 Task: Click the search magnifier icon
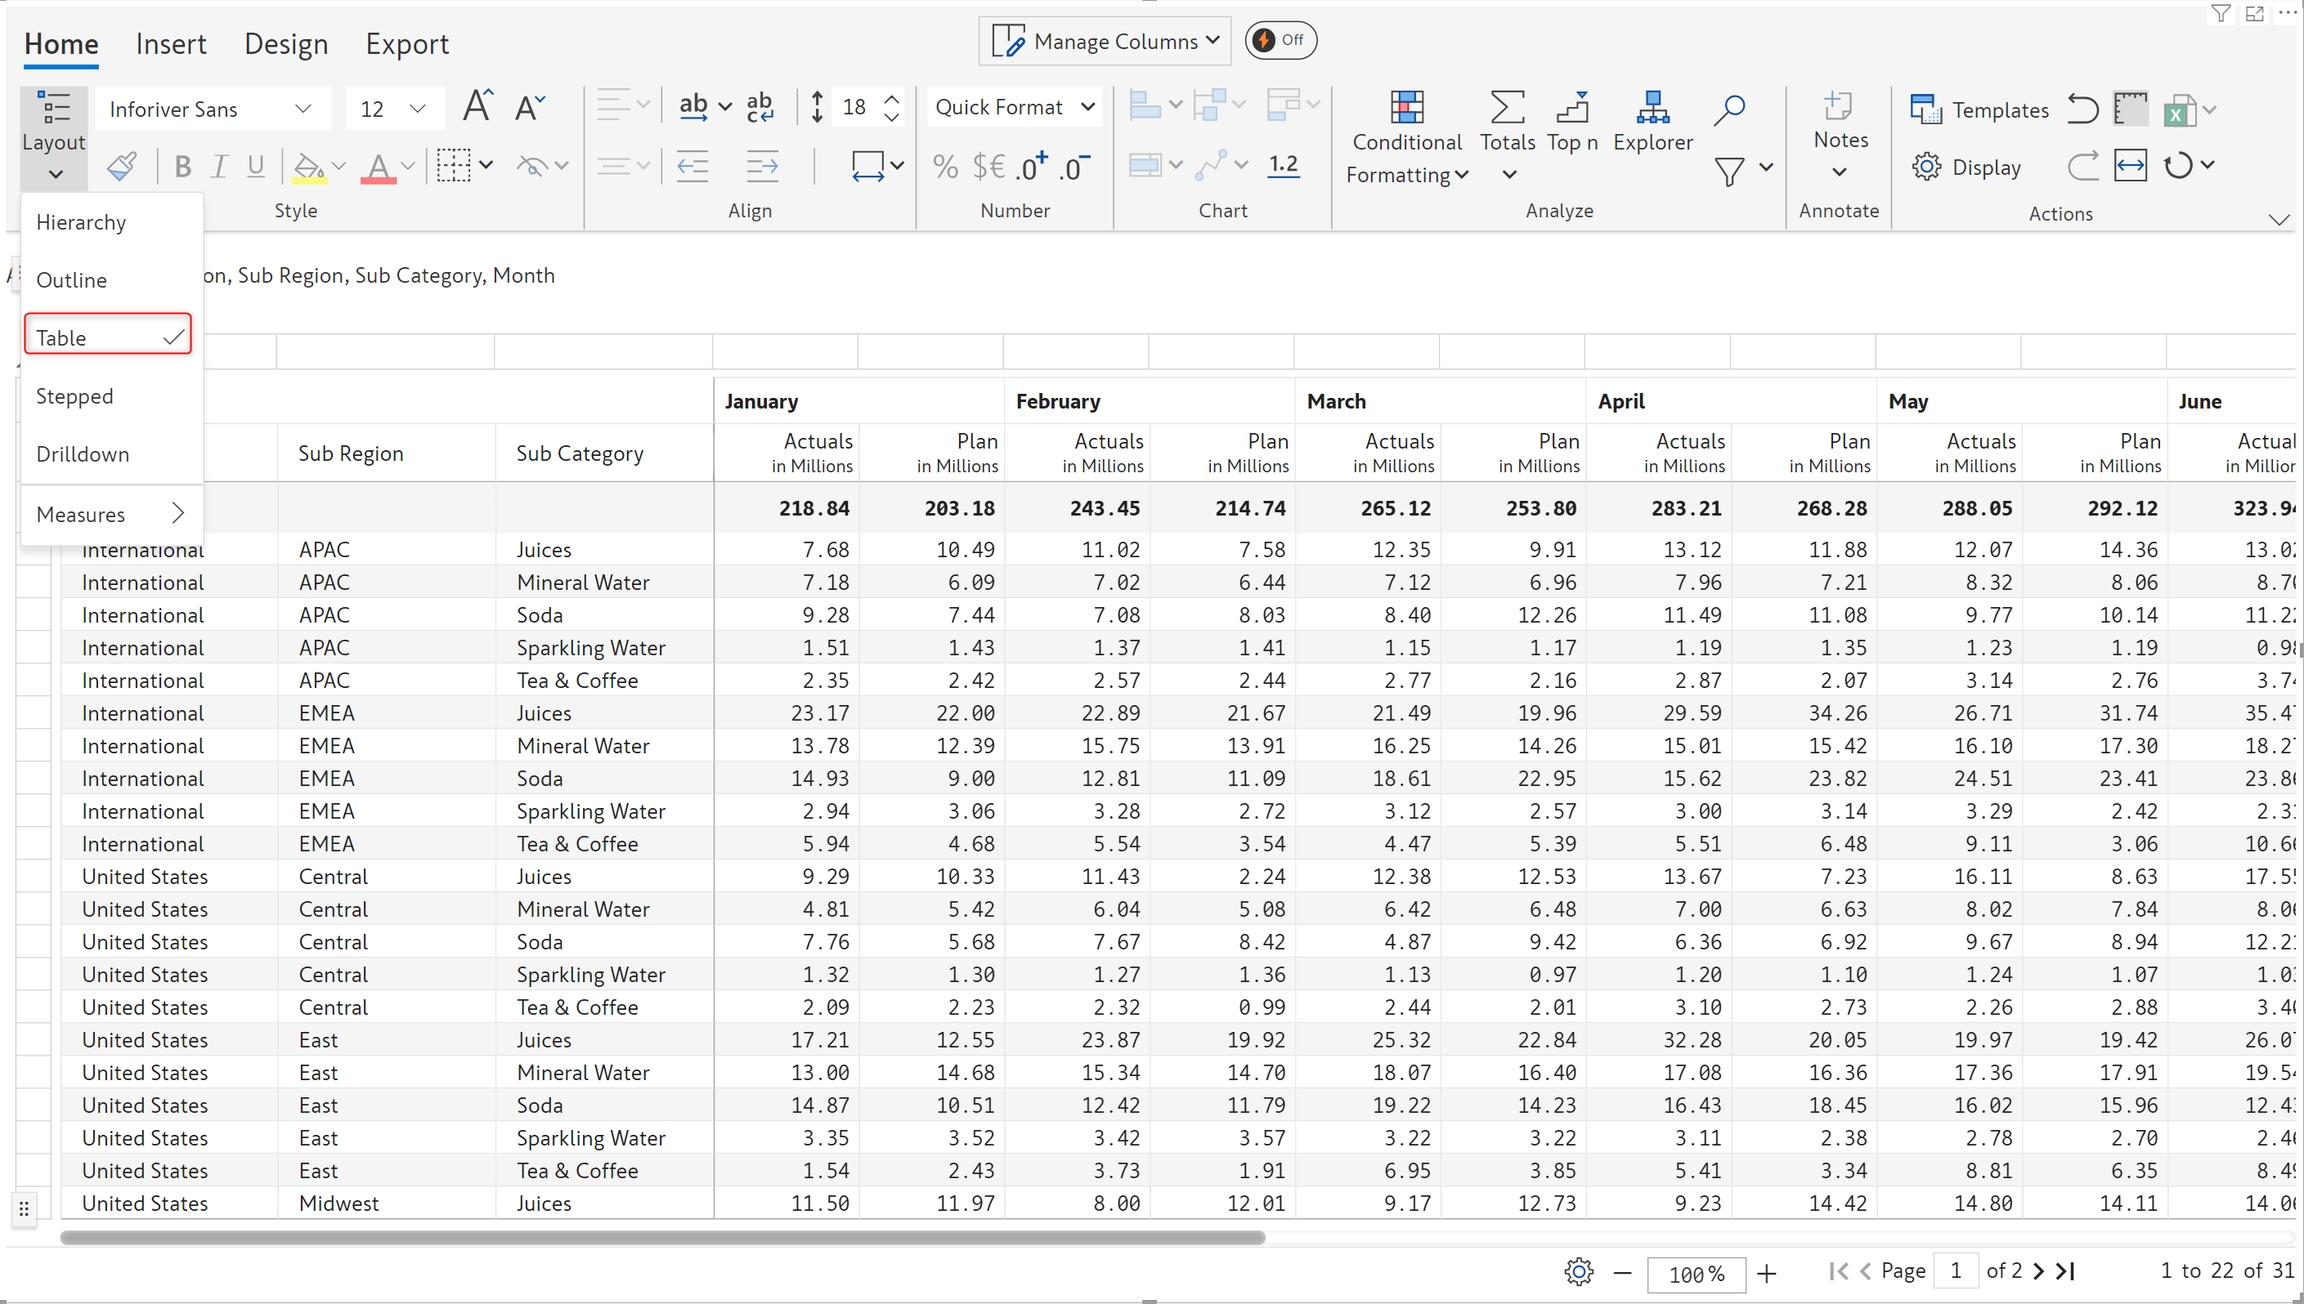click(1729, 110)
